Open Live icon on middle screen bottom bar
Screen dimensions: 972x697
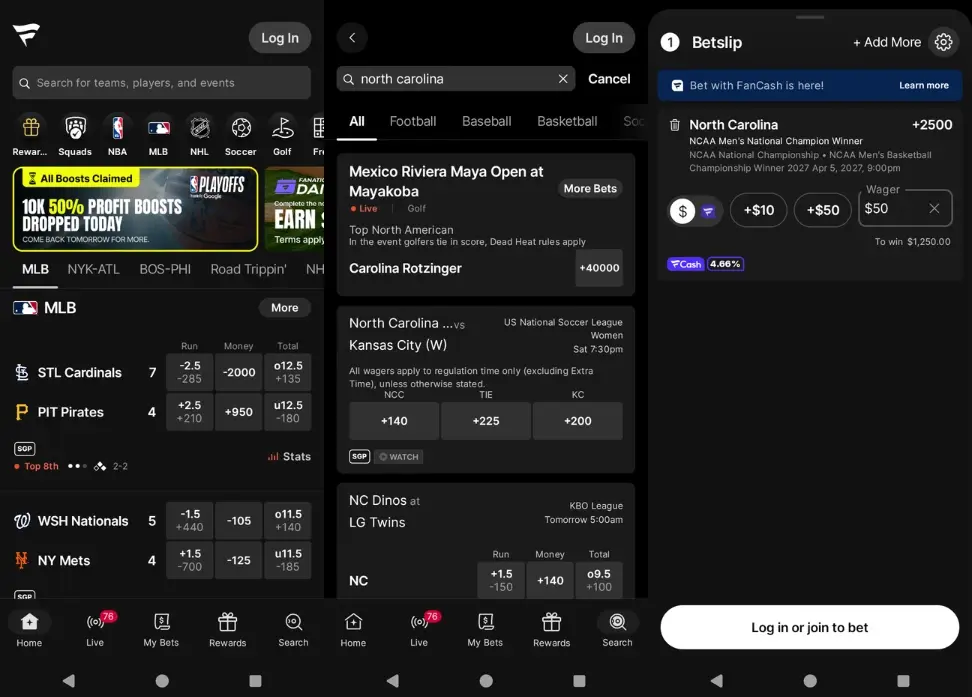pos(419,622)
